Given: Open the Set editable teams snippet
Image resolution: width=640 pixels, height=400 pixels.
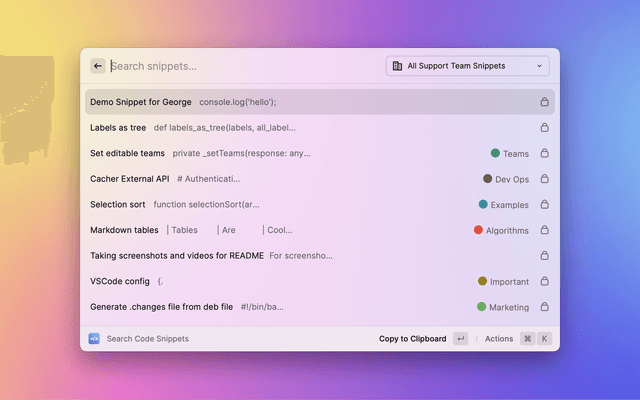Looking at the screenshot, I should coord(127,153).
